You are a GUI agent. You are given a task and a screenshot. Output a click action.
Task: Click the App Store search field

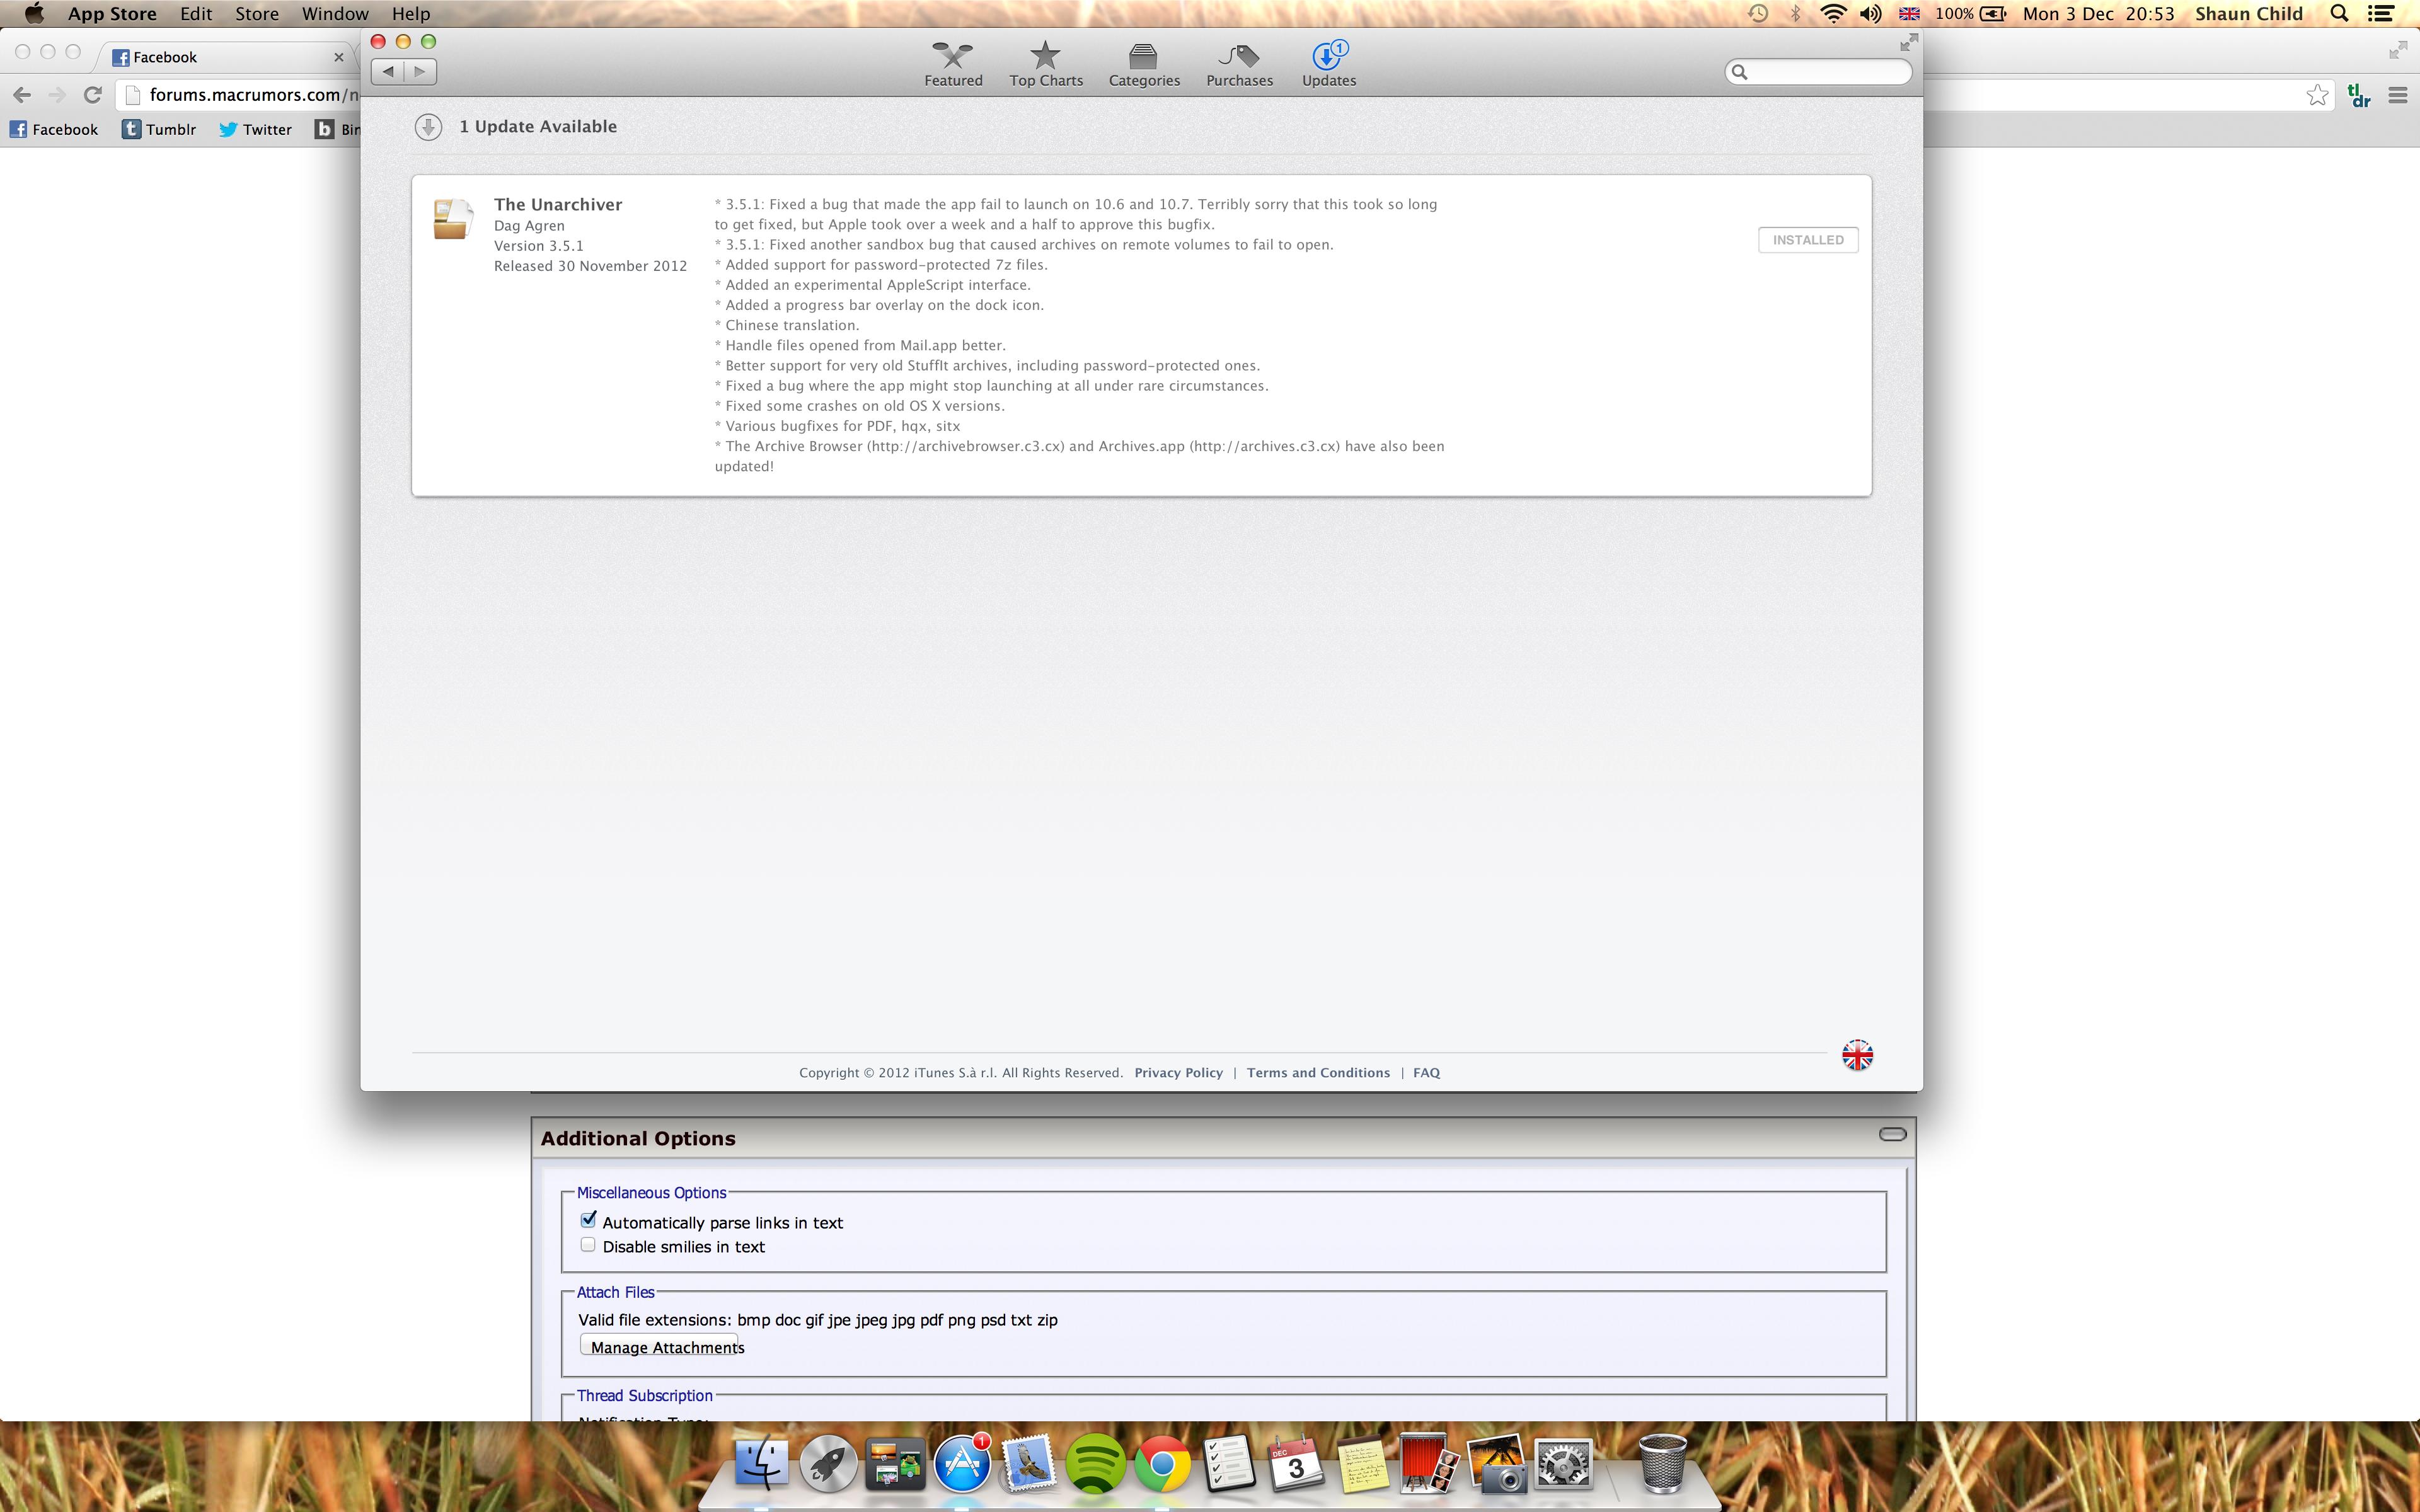click(1818, 72)
